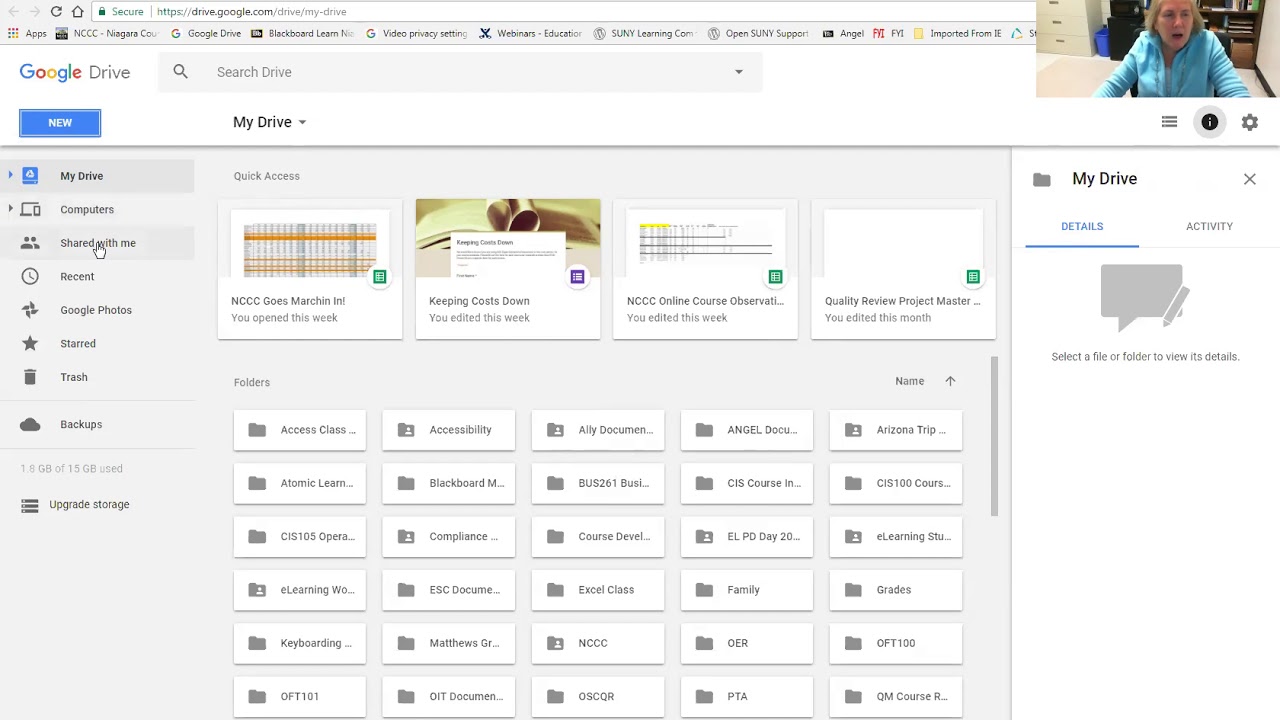
Task: Open the settings gear icon
Action: coord(1250,122)
